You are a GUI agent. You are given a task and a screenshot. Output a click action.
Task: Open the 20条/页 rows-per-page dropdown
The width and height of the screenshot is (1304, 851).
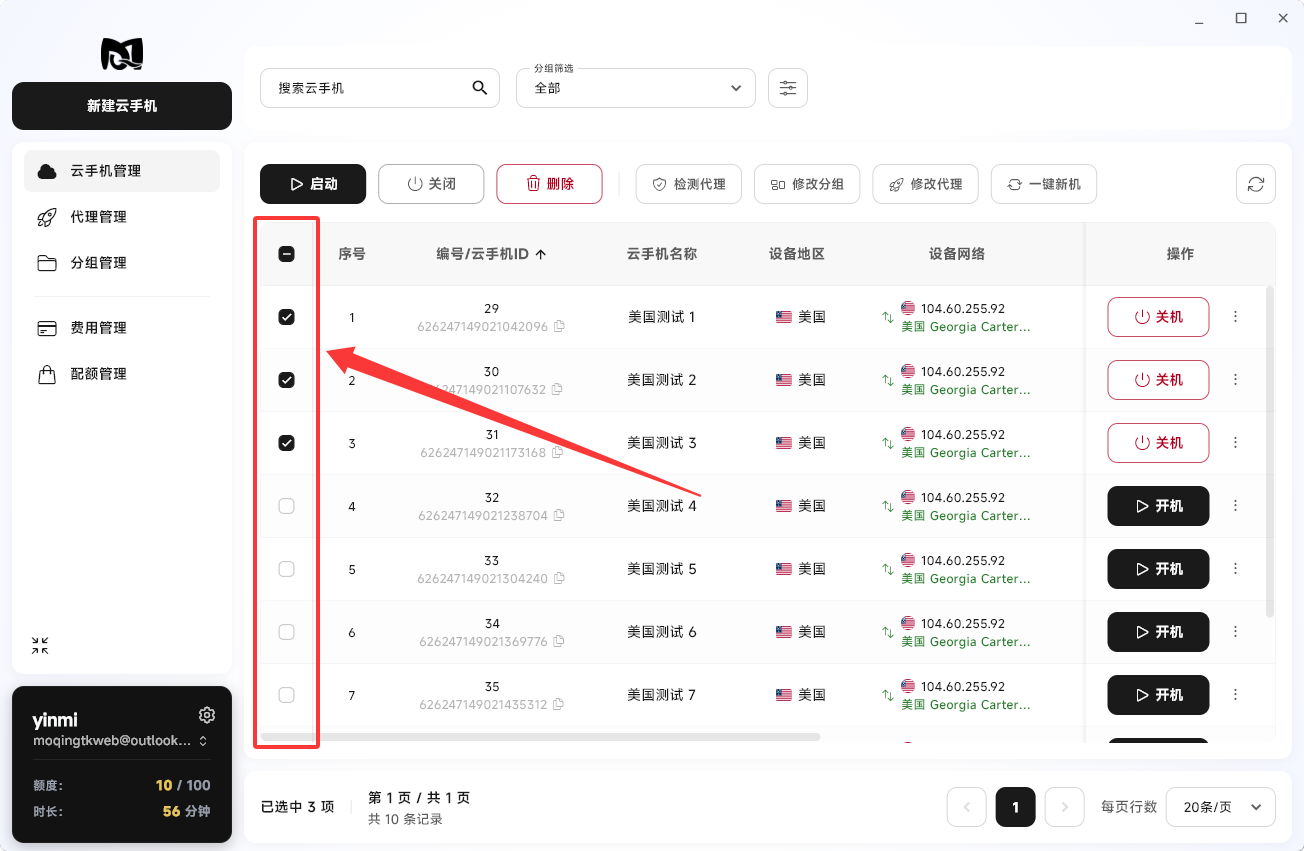1221,807
